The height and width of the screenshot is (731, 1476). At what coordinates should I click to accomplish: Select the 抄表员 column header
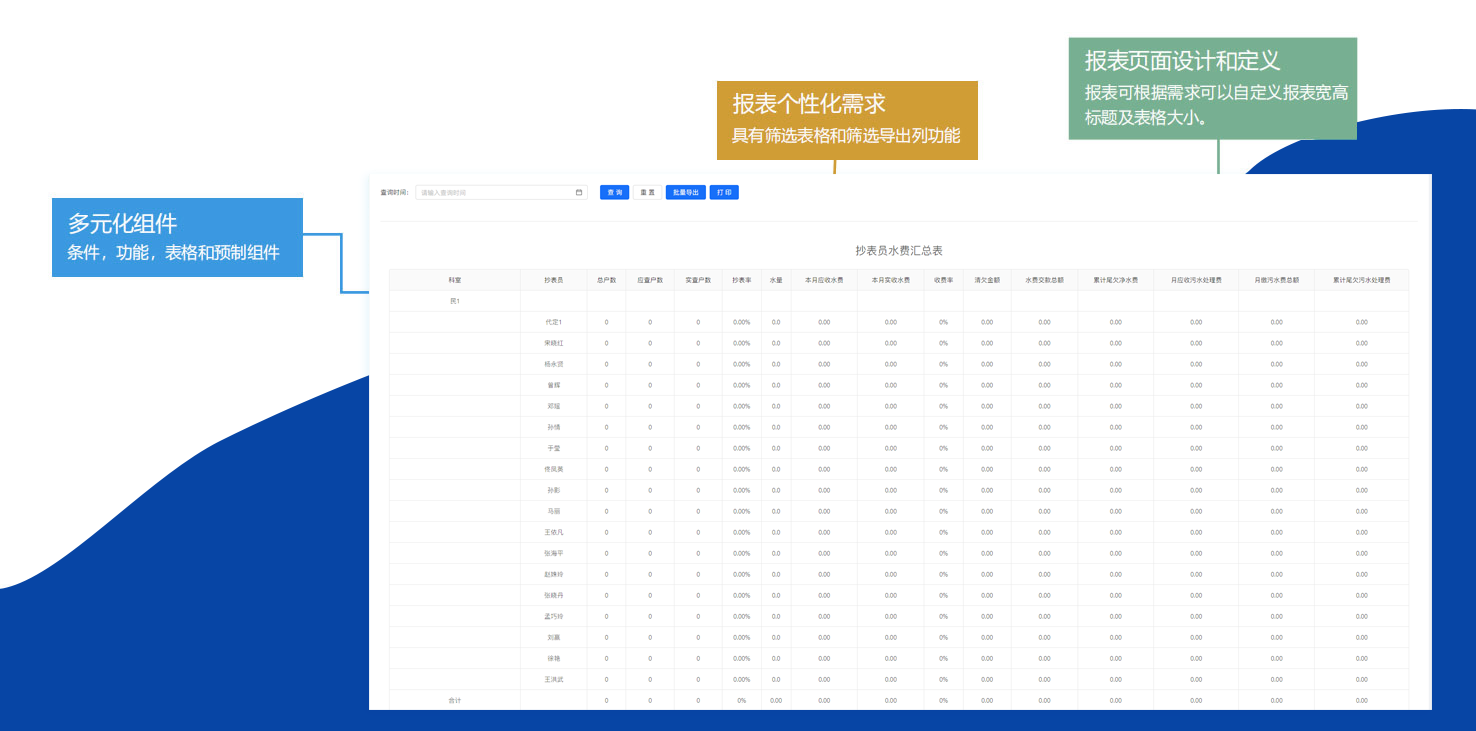[553, 280]
